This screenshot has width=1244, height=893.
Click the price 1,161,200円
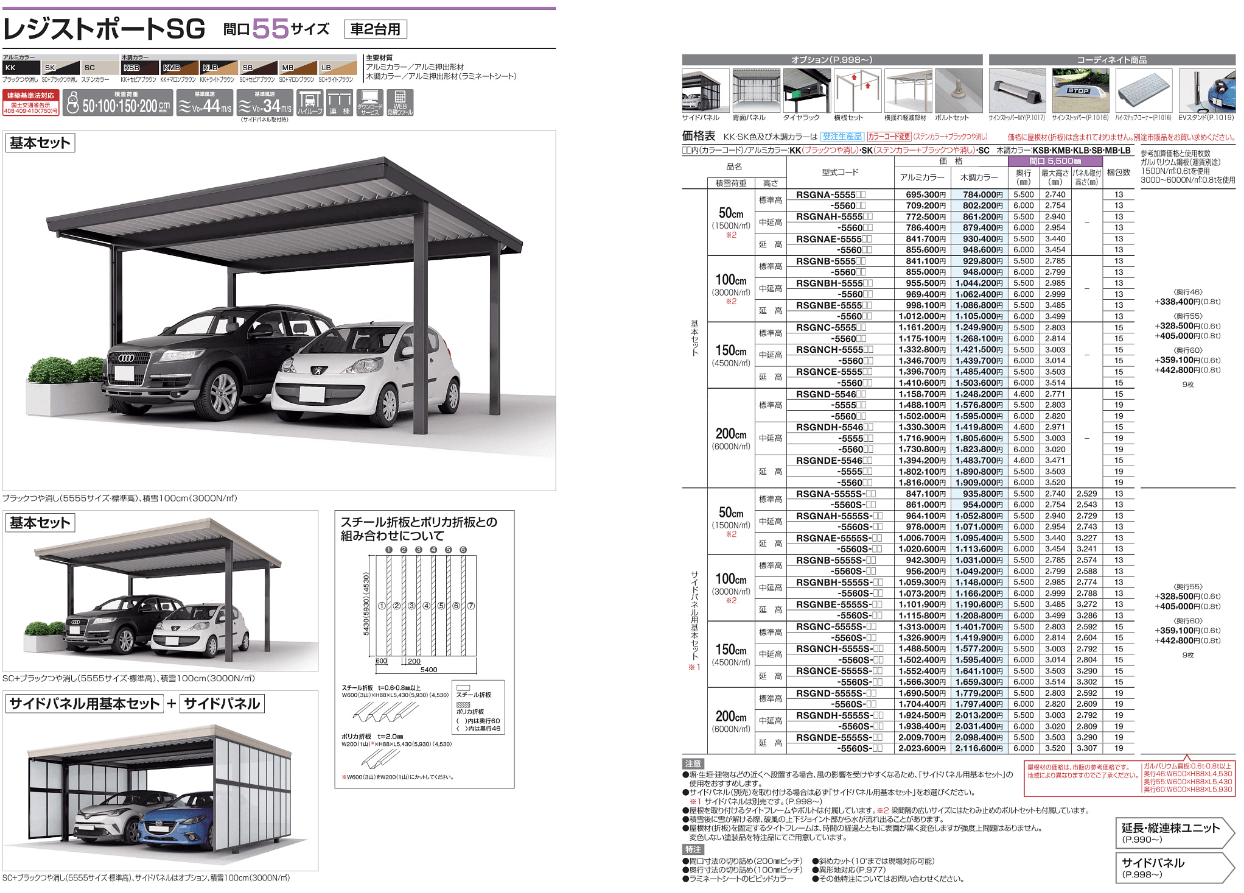[x=922, y=328]
